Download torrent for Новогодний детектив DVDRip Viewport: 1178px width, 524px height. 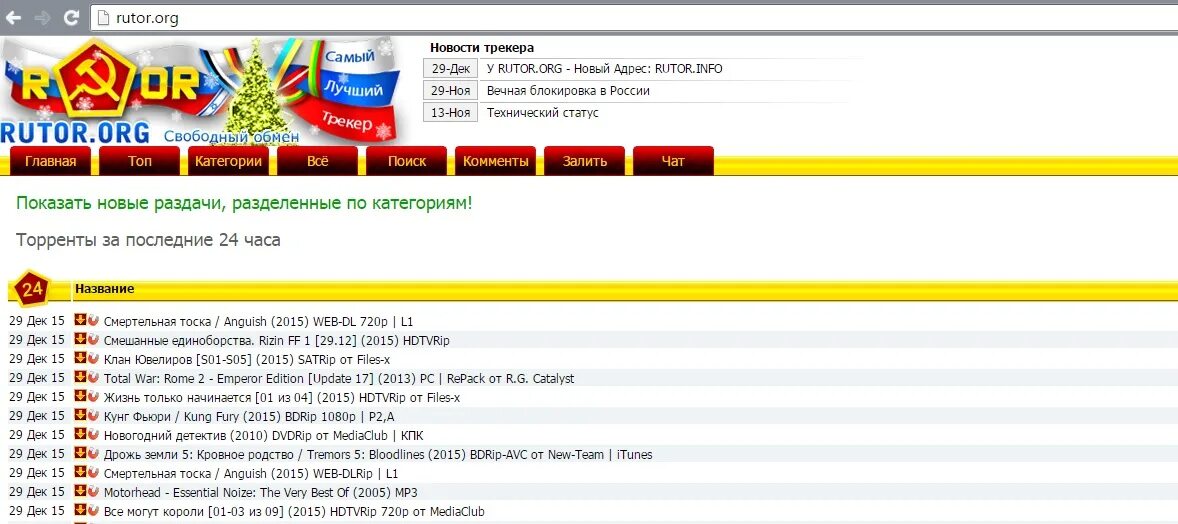[80, 434]
